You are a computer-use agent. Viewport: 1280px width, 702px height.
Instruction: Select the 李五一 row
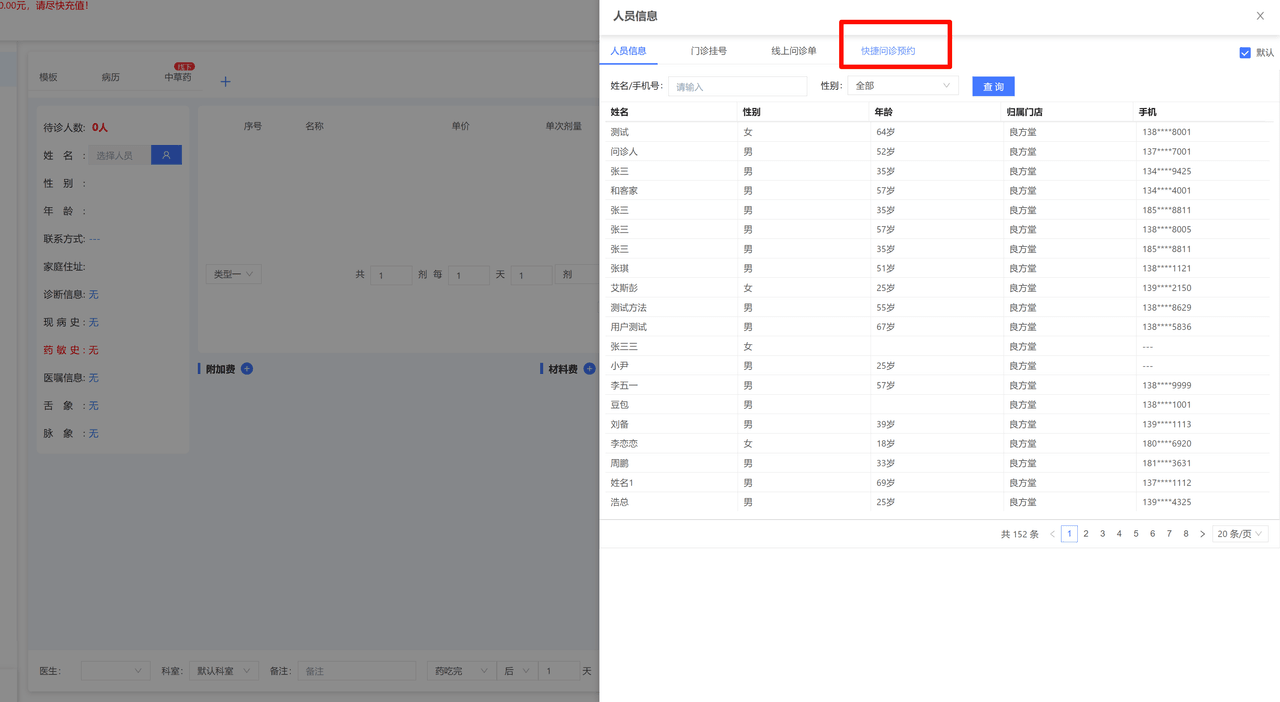point(939,385)
